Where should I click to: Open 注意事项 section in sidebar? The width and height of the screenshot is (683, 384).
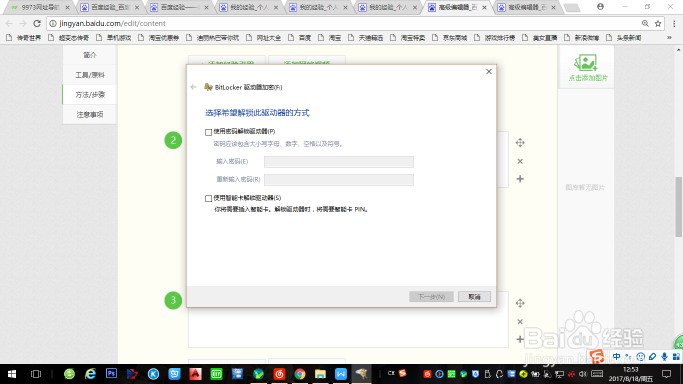point(90,115)
